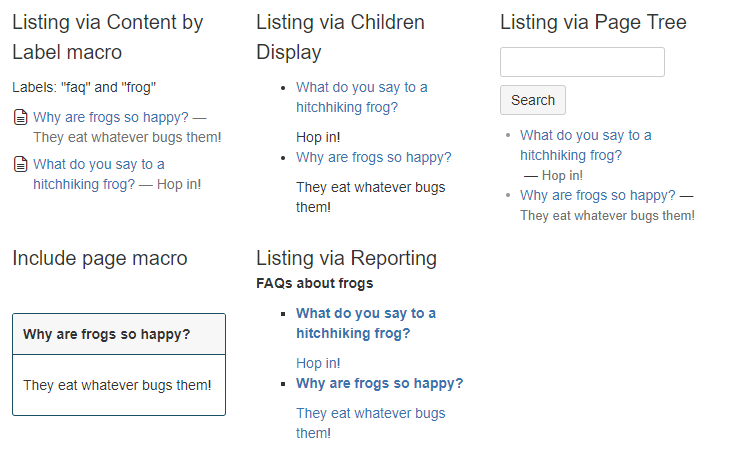735x450 pixels.
Task: Click the FAQs about frogs subheading
Action: point(315,283)
